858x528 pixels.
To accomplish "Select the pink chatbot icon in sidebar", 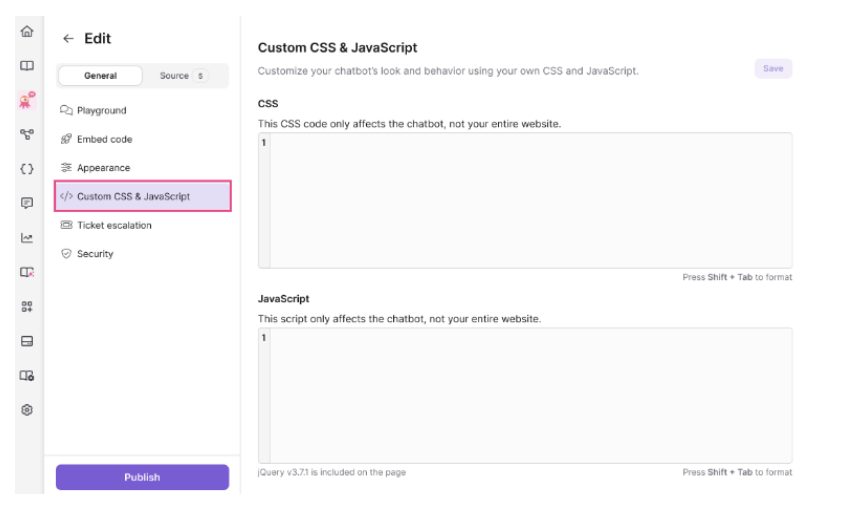I will [x=28, y=100].
